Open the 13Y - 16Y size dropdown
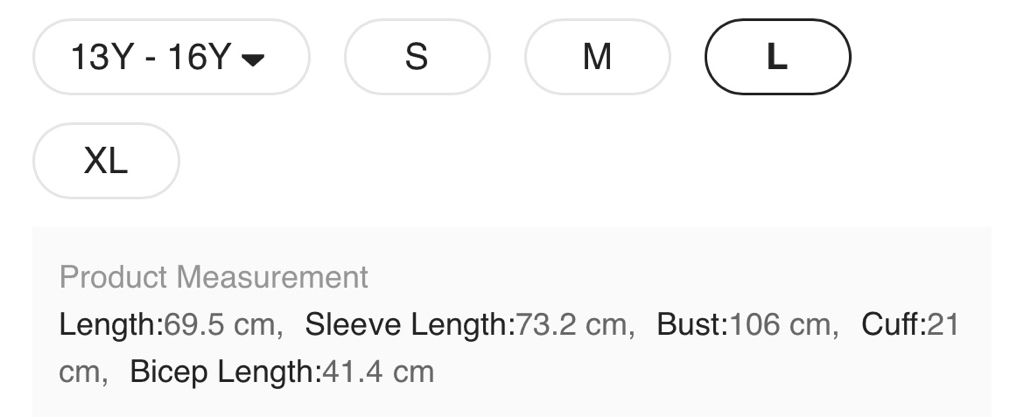Image resolution: width=1024 pixels, height=417 pixels. (x=171, y=57)
